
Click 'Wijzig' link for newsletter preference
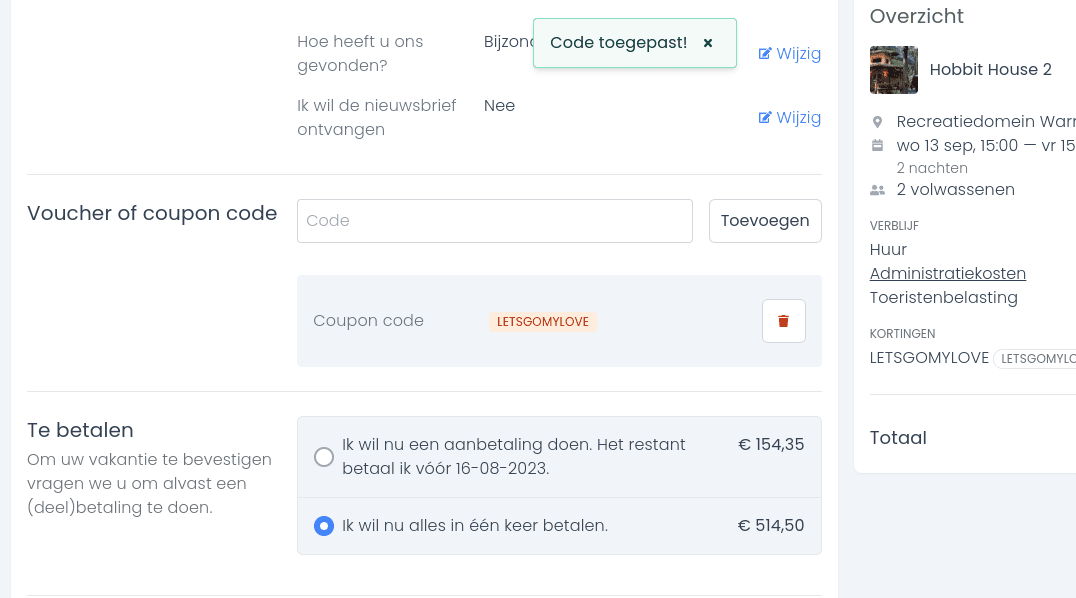(x=790, y=117)
